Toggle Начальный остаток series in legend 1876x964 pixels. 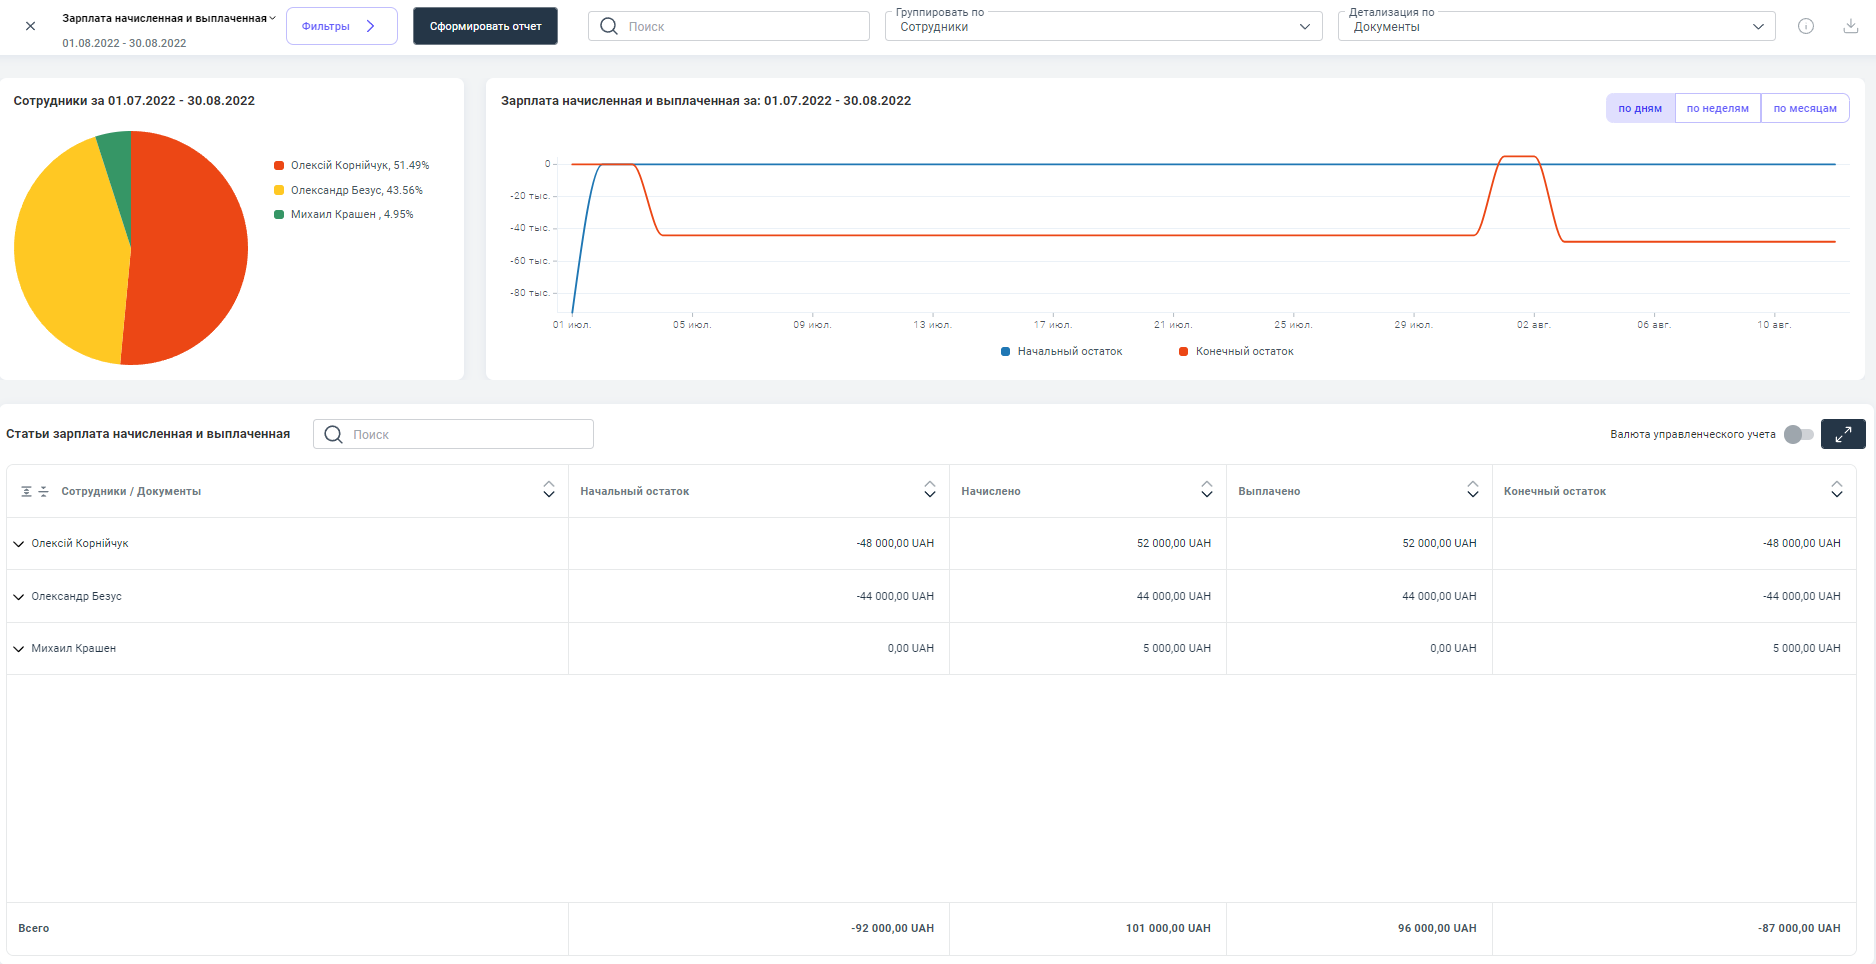click(1061, 352)
